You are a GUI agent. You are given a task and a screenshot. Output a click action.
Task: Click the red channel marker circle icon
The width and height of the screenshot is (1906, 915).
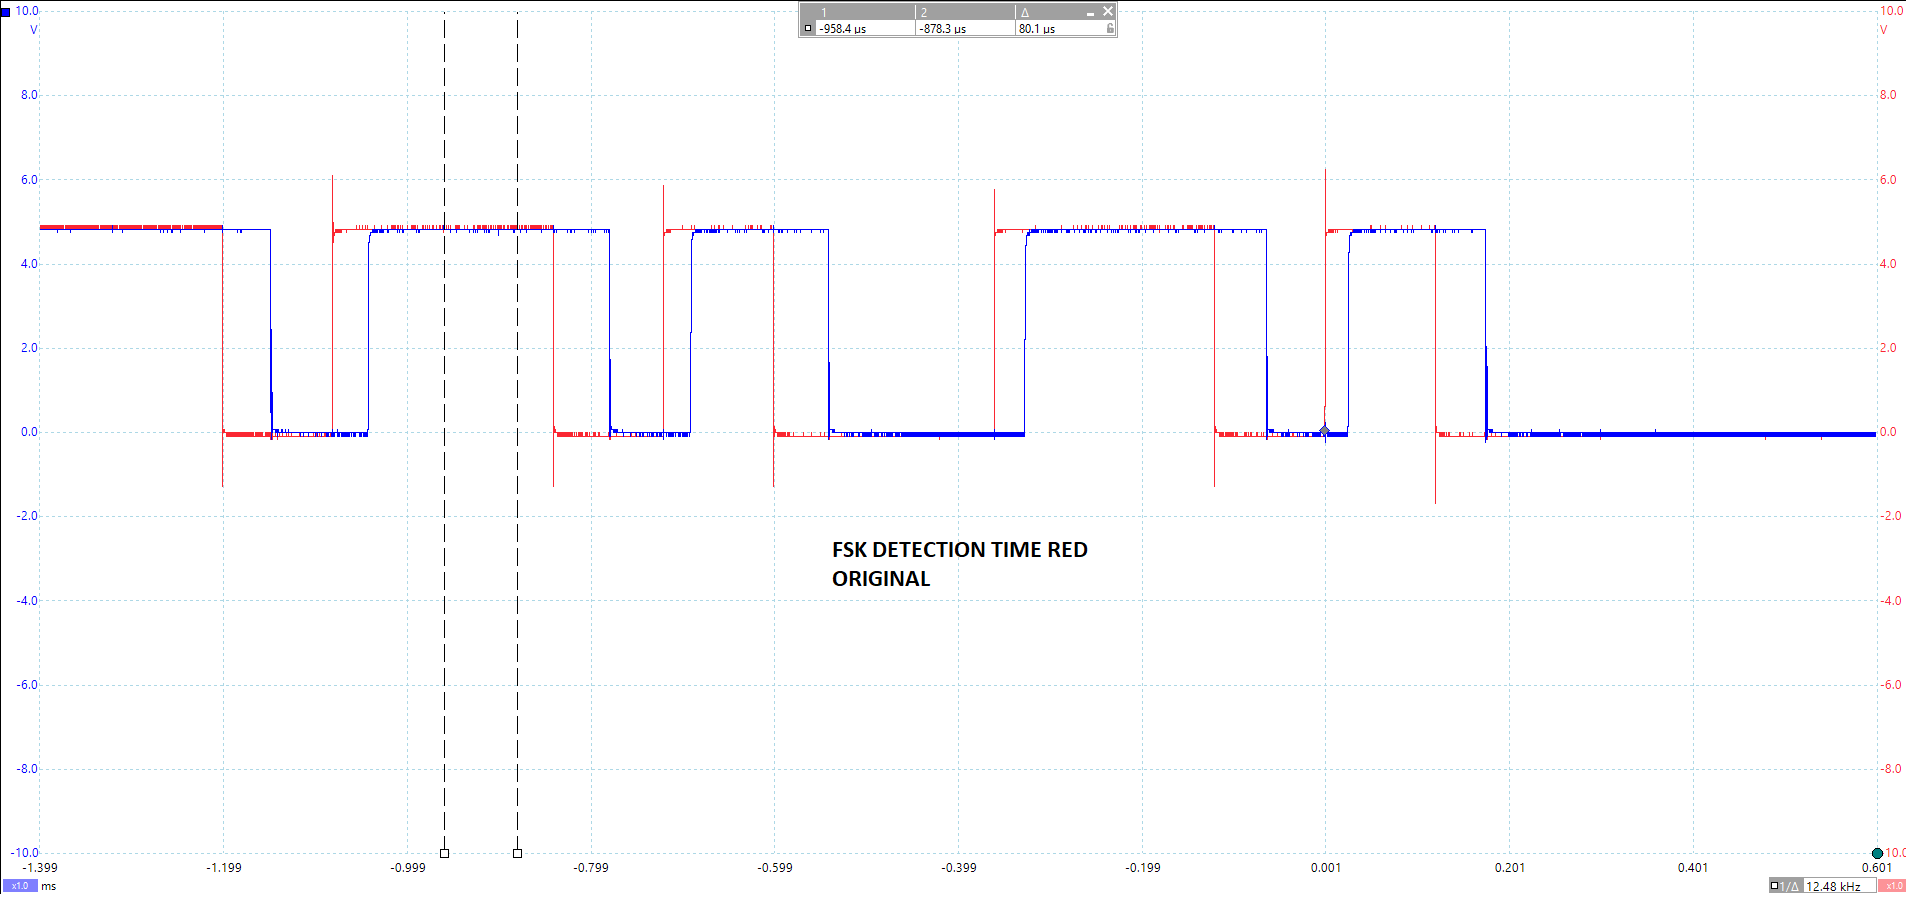click(x=1878, y=853)
